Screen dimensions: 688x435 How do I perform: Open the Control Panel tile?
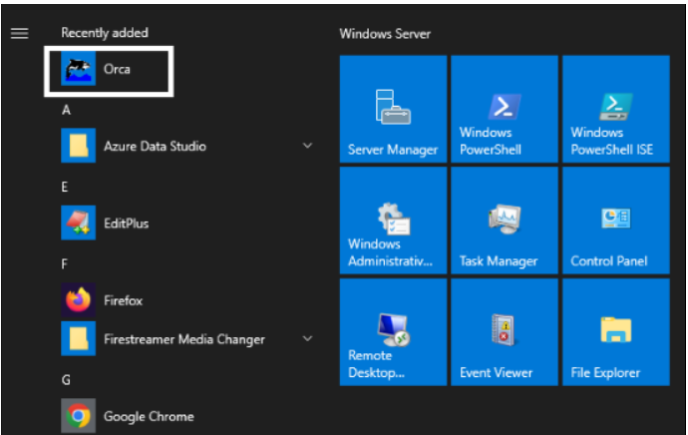tap(616, 220)
